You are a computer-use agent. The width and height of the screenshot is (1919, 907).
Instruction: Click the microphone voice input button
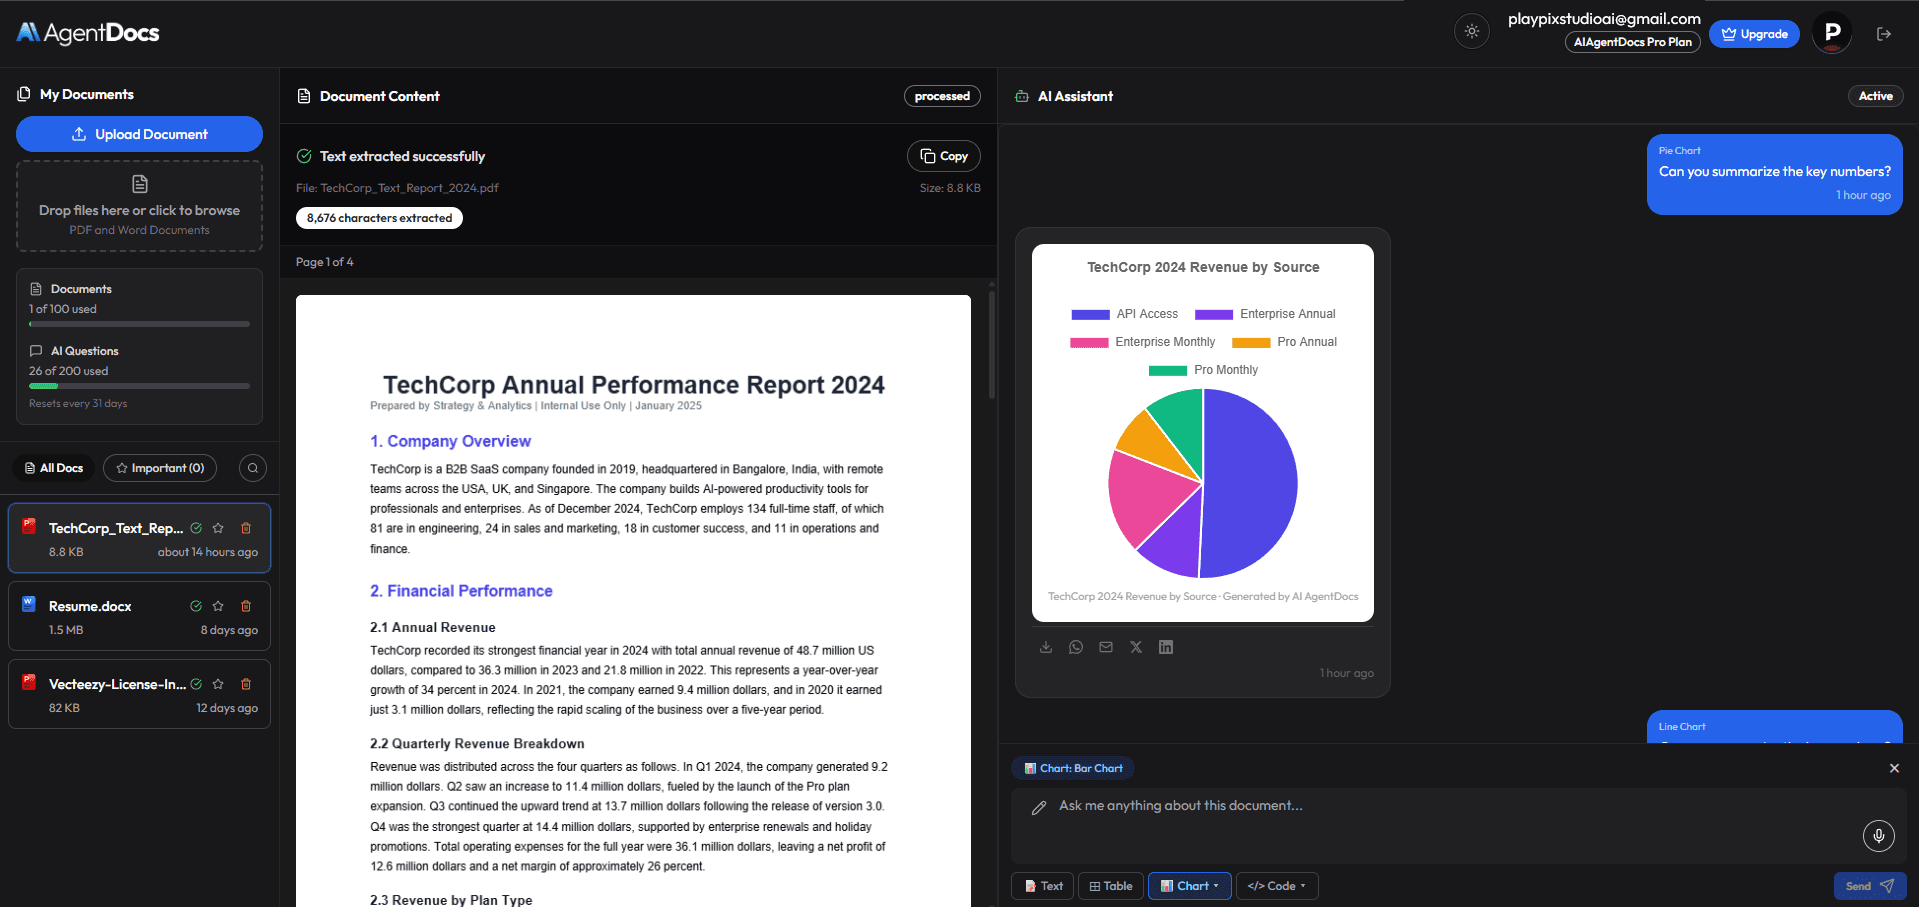click(x=1879, y=836)
